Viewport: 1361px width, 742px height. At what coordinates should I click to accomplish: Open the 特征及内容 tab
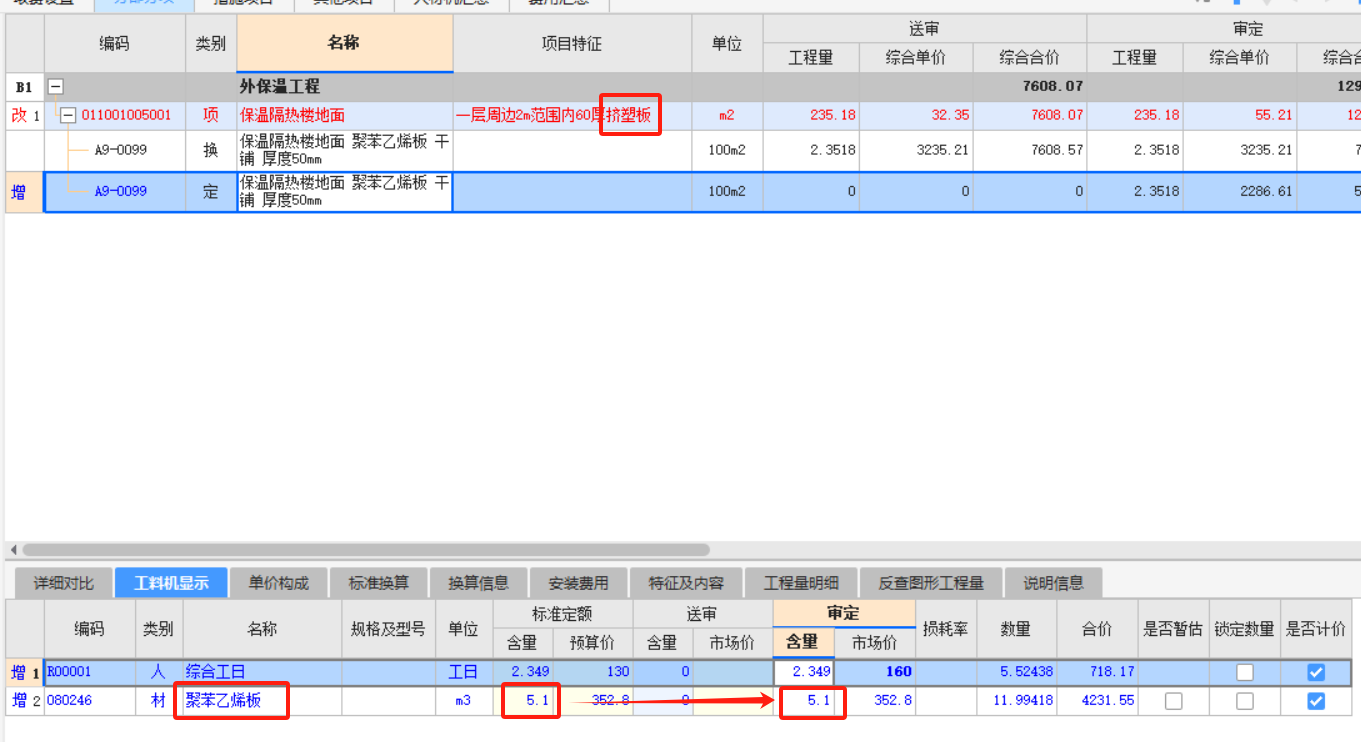coord(686,583)
